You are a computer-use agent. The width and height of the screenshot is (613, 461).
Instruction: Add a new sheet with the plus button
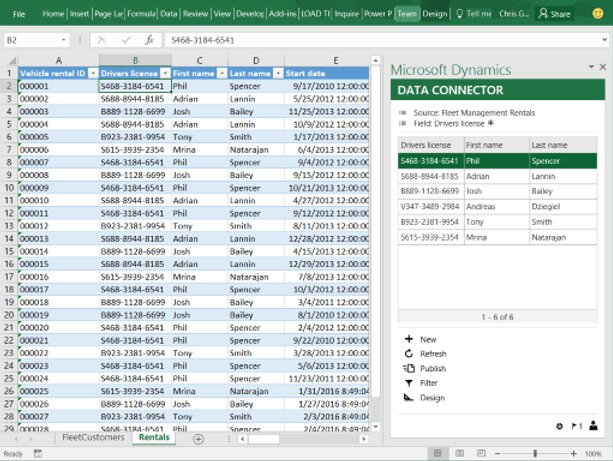click(198, 439)
